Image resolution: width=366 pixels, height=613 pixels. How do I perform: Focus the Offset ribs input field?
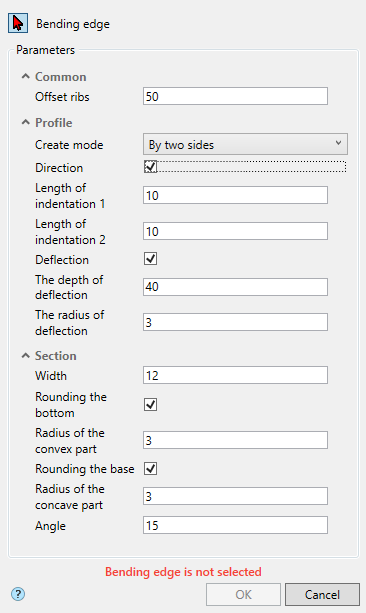tap(235, 96)
